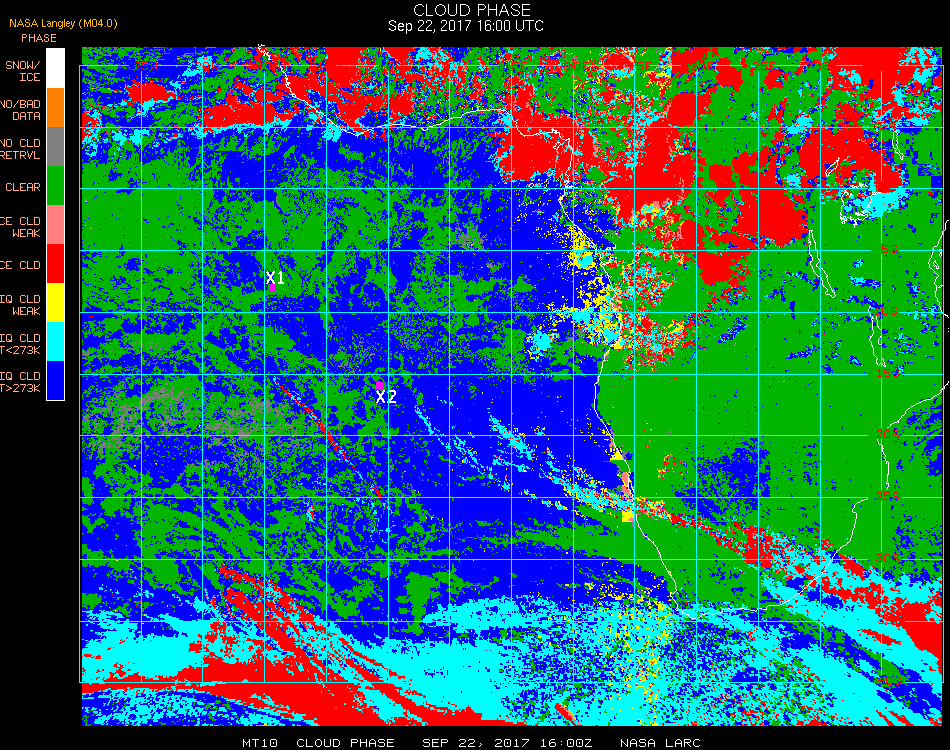Click the LIQ CLD WEAK legend label
Image resolution: width=950 pixels, height=750 pixels.
(x=21, y=305)
